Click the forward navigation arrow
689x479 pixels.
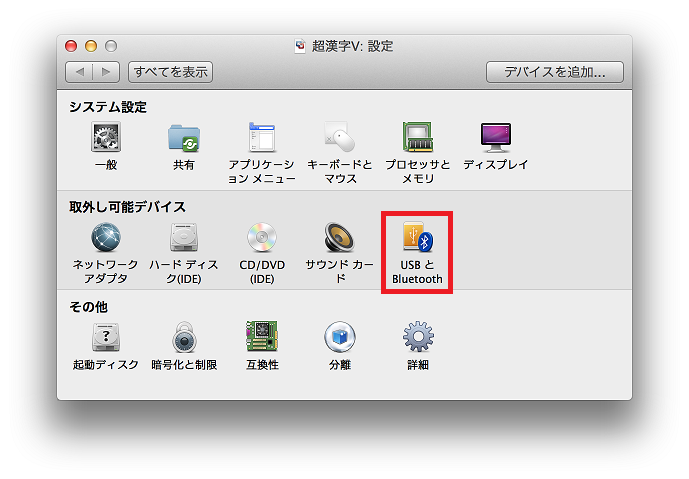(x=107, y=72)
